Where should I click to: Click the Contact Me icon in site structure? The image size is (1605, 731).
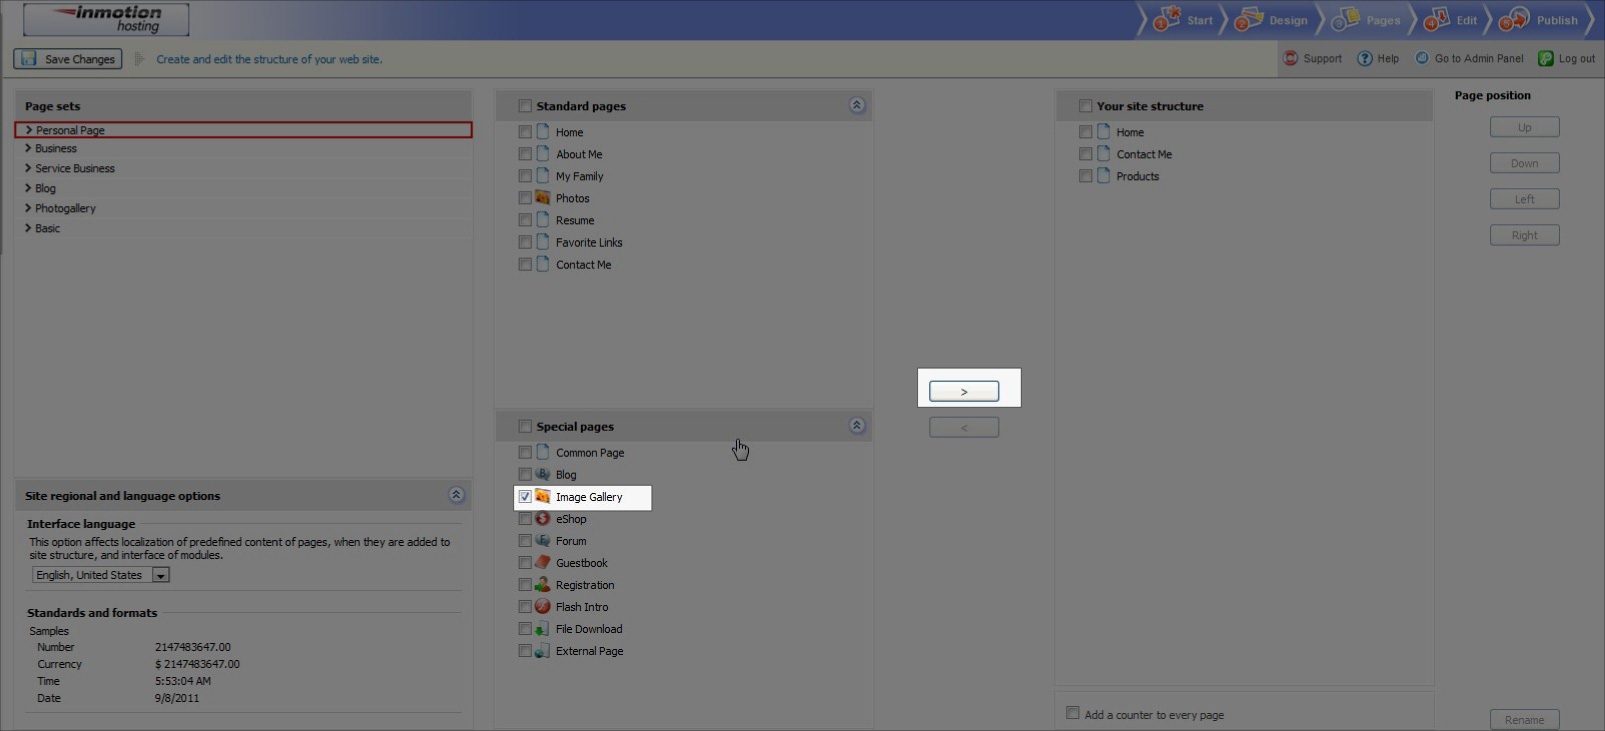tap(1103, 154)
